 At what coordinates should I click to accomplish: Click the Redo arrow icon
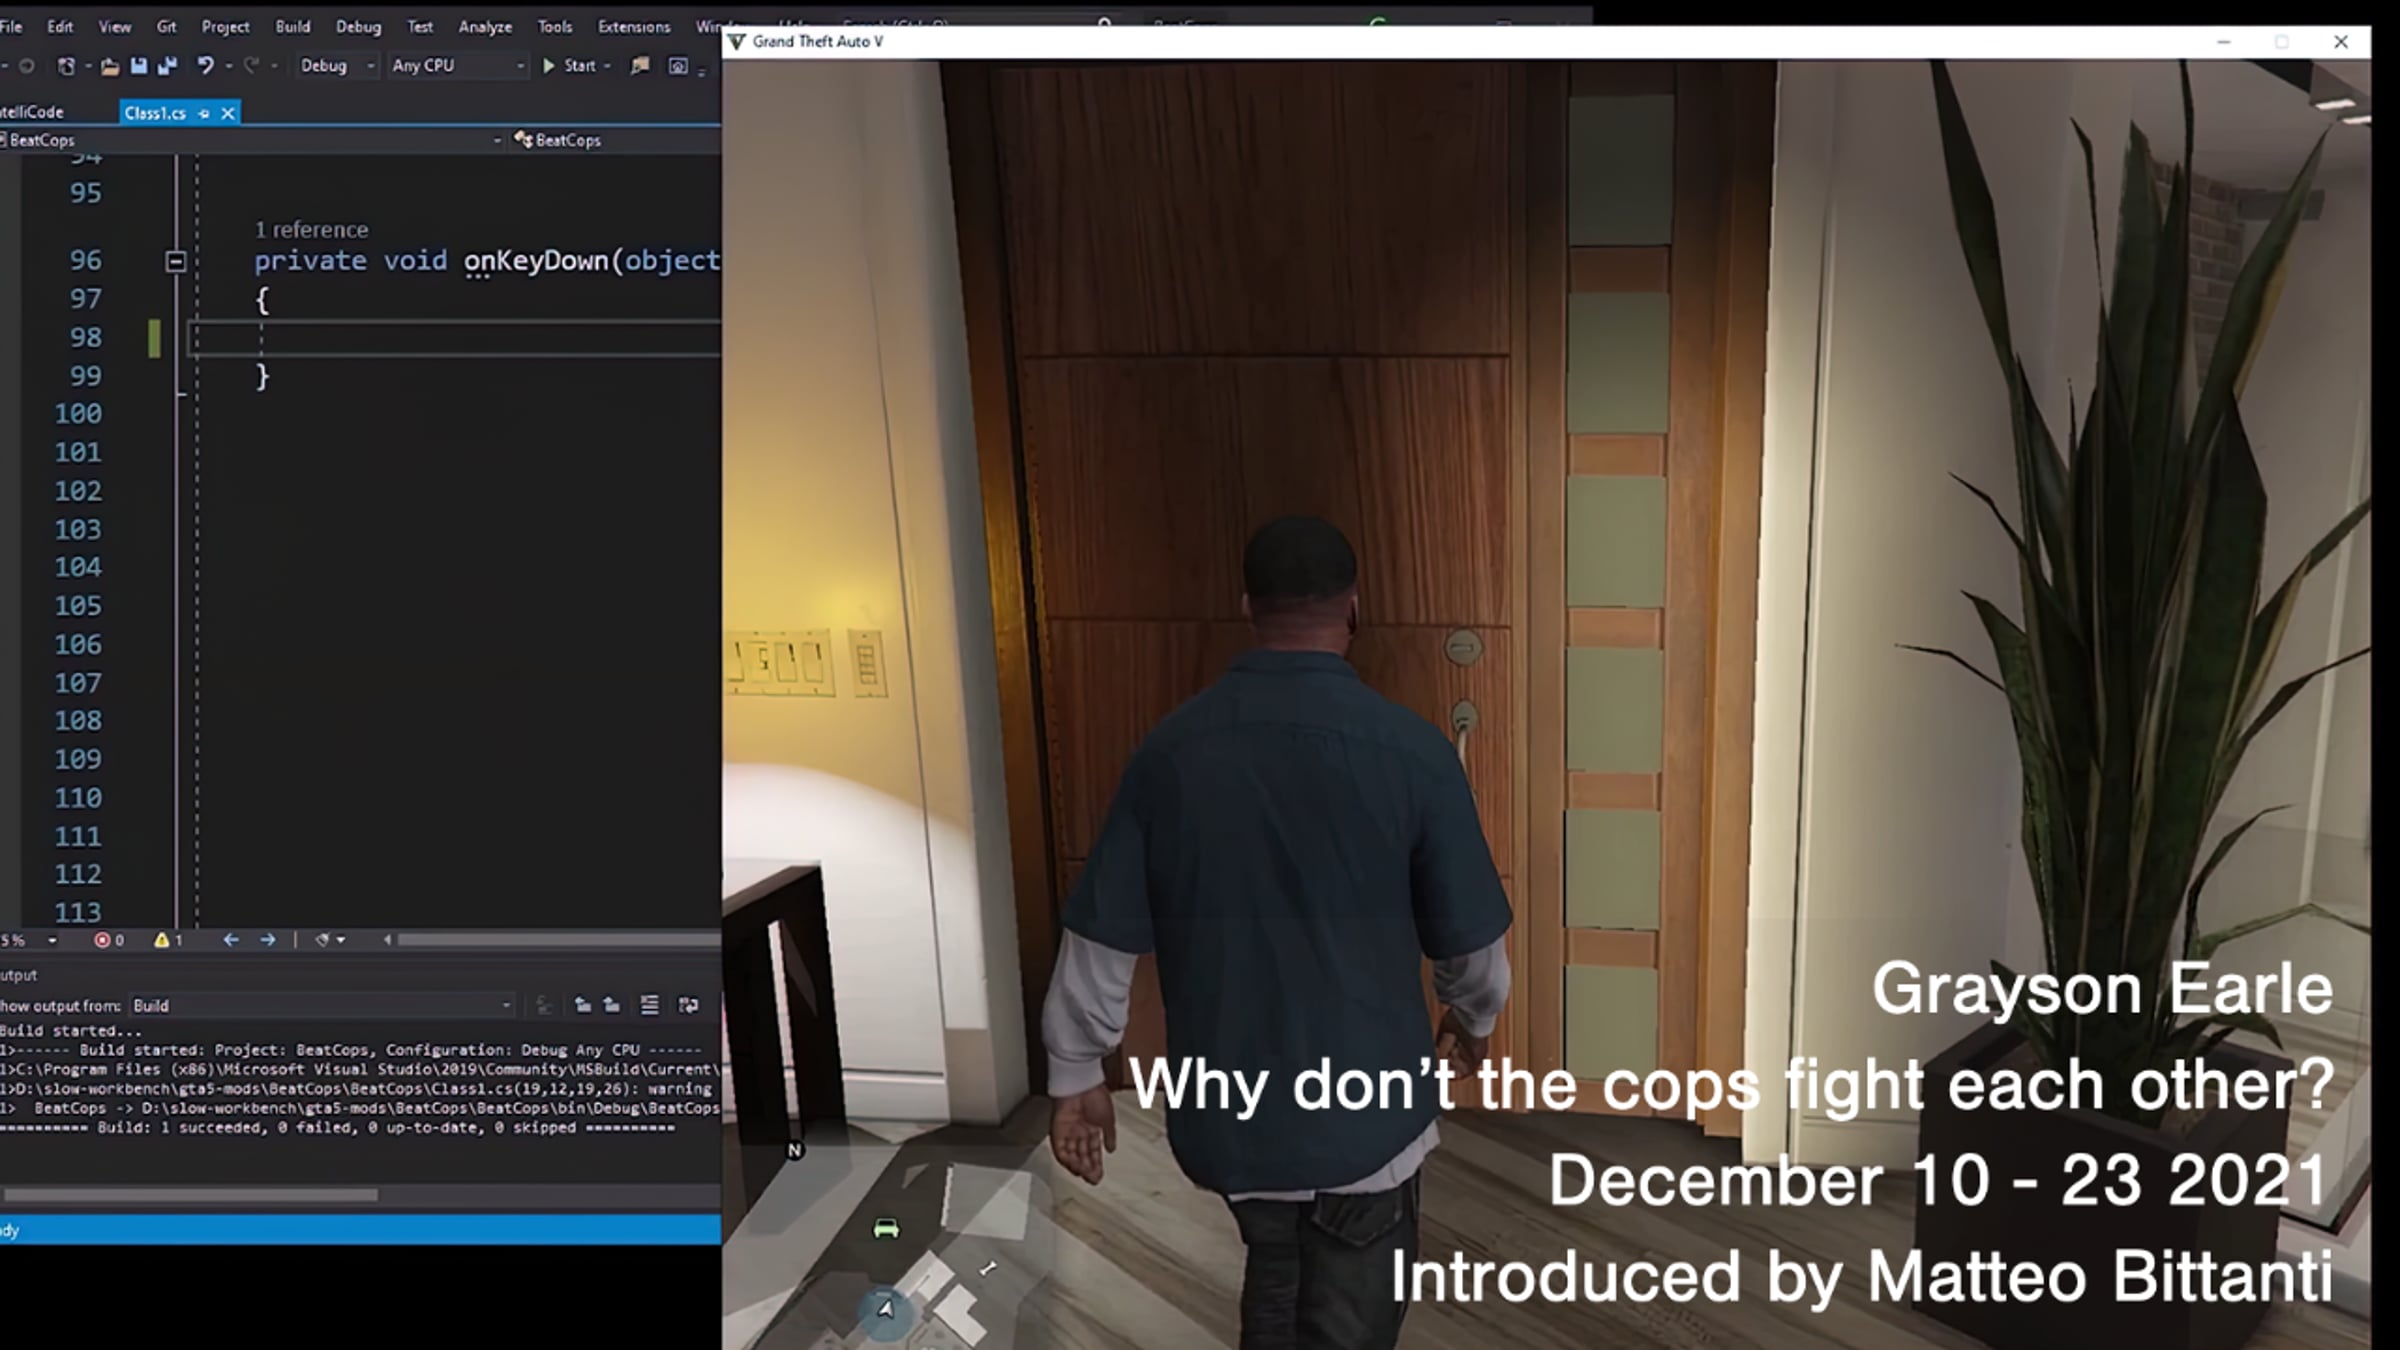click(x=251, y=66)
